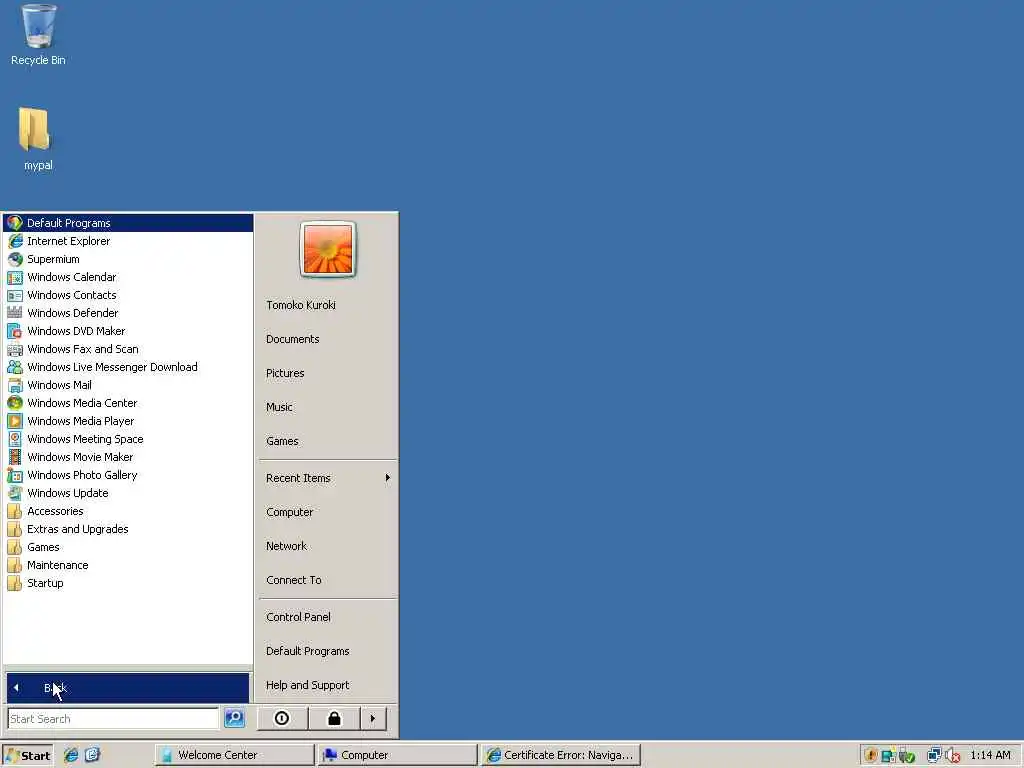1024x768 pixels.
Task: Click the Start Search input box
Action: pyautogui.click(x=113, y=718)
